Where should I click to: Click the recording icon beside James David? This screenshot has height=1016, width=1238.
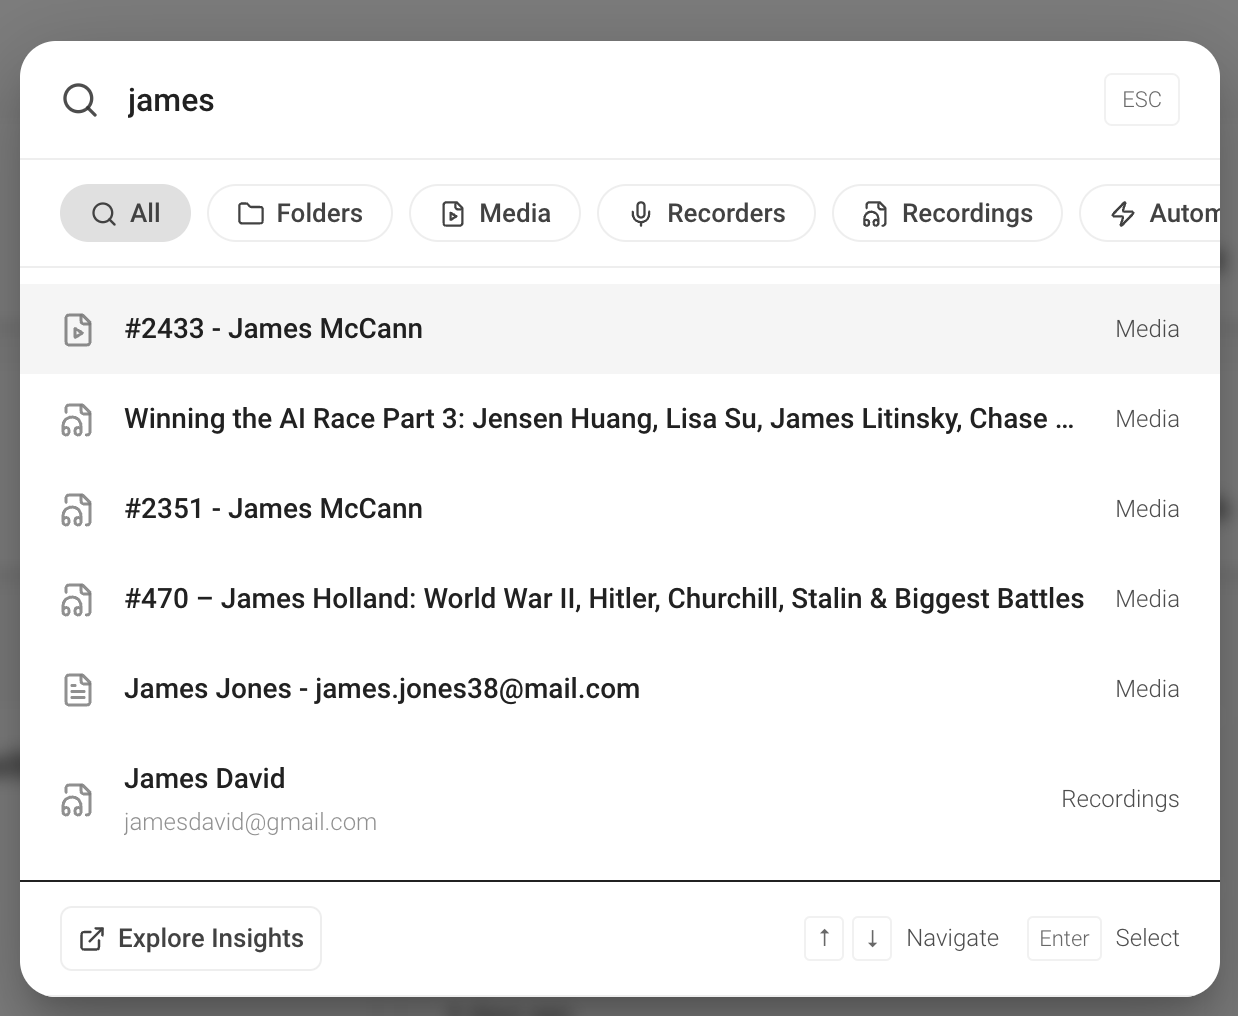77,800
